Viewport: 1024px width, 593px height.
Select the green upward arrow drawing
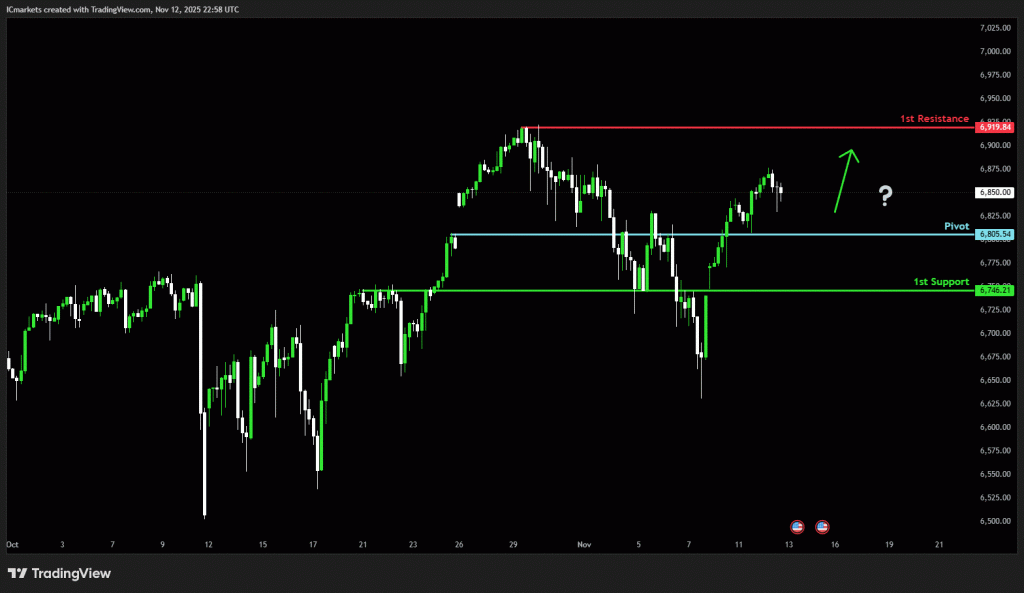point(844,180)
